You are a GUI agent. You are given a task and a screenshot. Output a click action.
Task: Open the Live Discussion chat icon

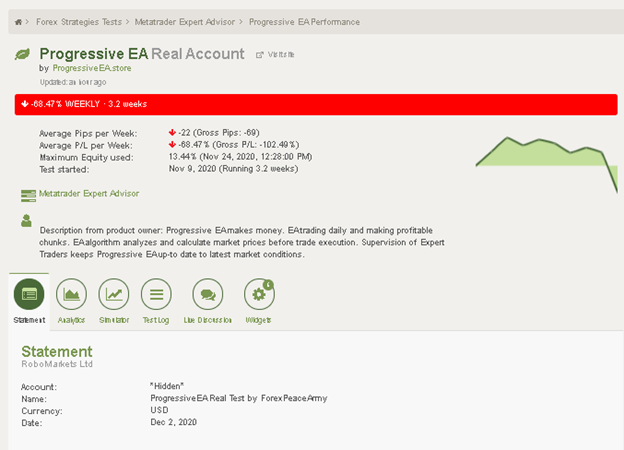(208, 294)
